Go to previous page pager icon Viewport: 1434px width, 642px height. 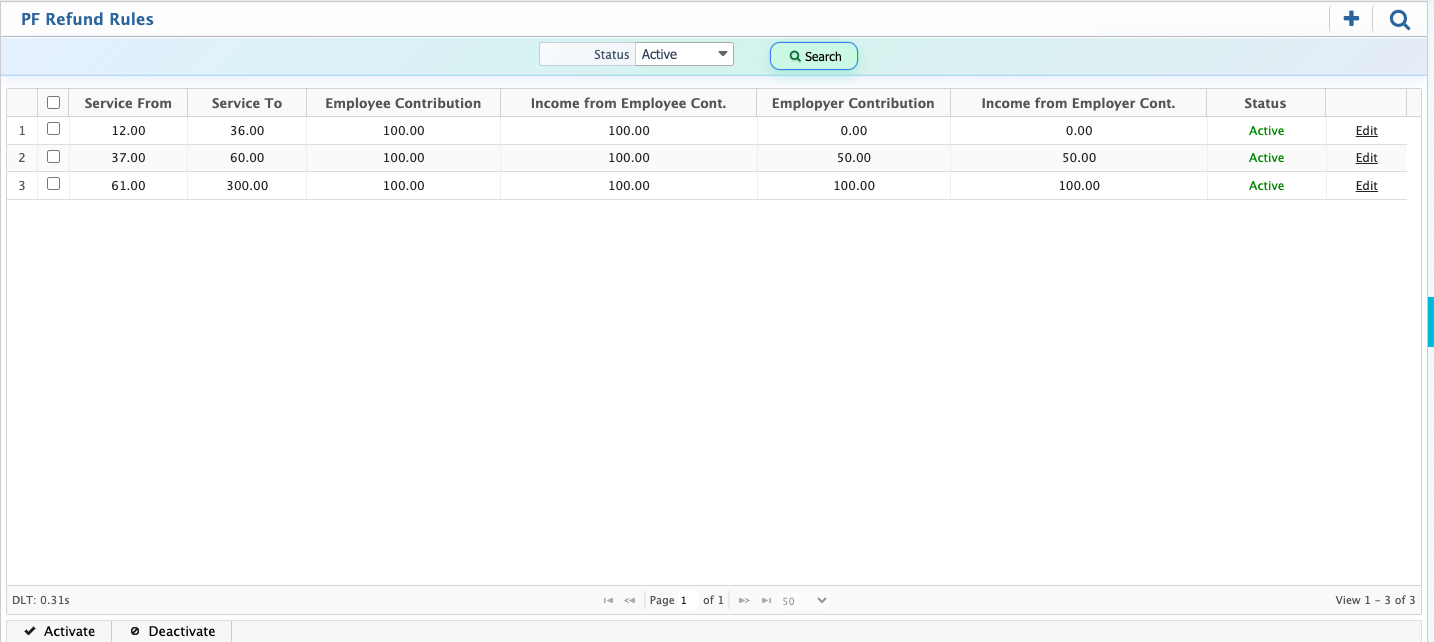[629, 600]
